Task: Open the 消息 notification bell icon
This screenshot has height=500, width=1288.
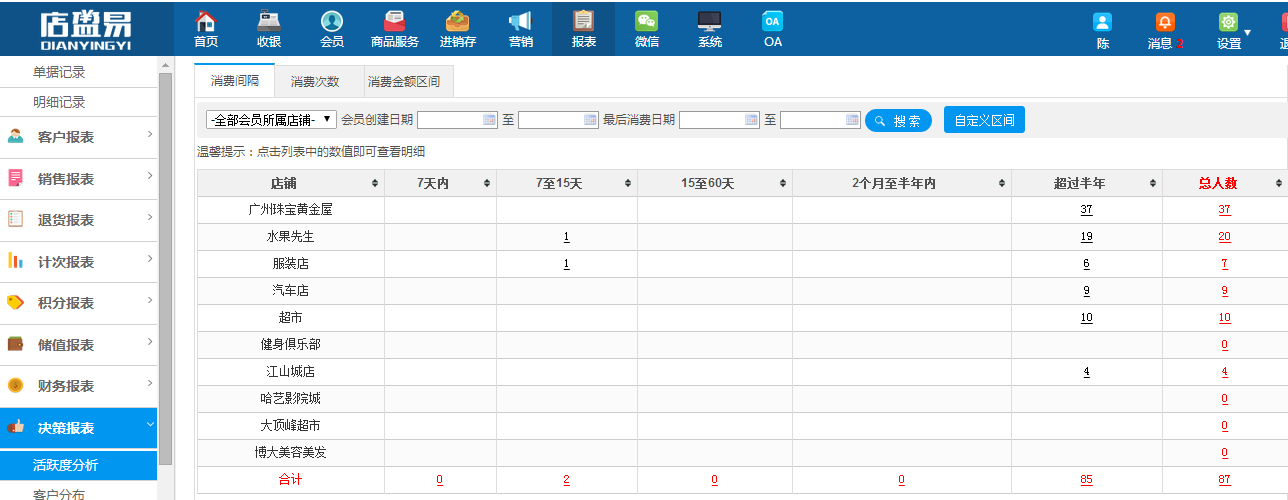Action: 1165,22
